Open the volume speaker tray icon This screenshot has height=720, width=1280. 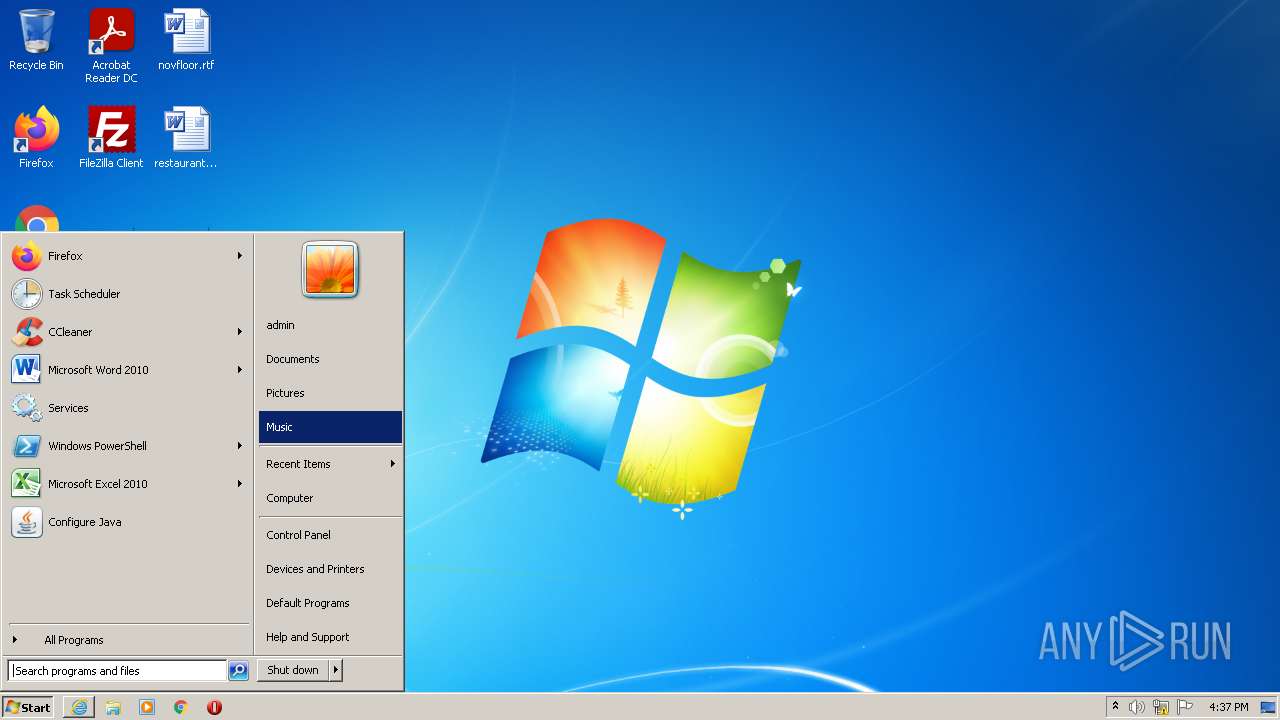pos(1137,707)
